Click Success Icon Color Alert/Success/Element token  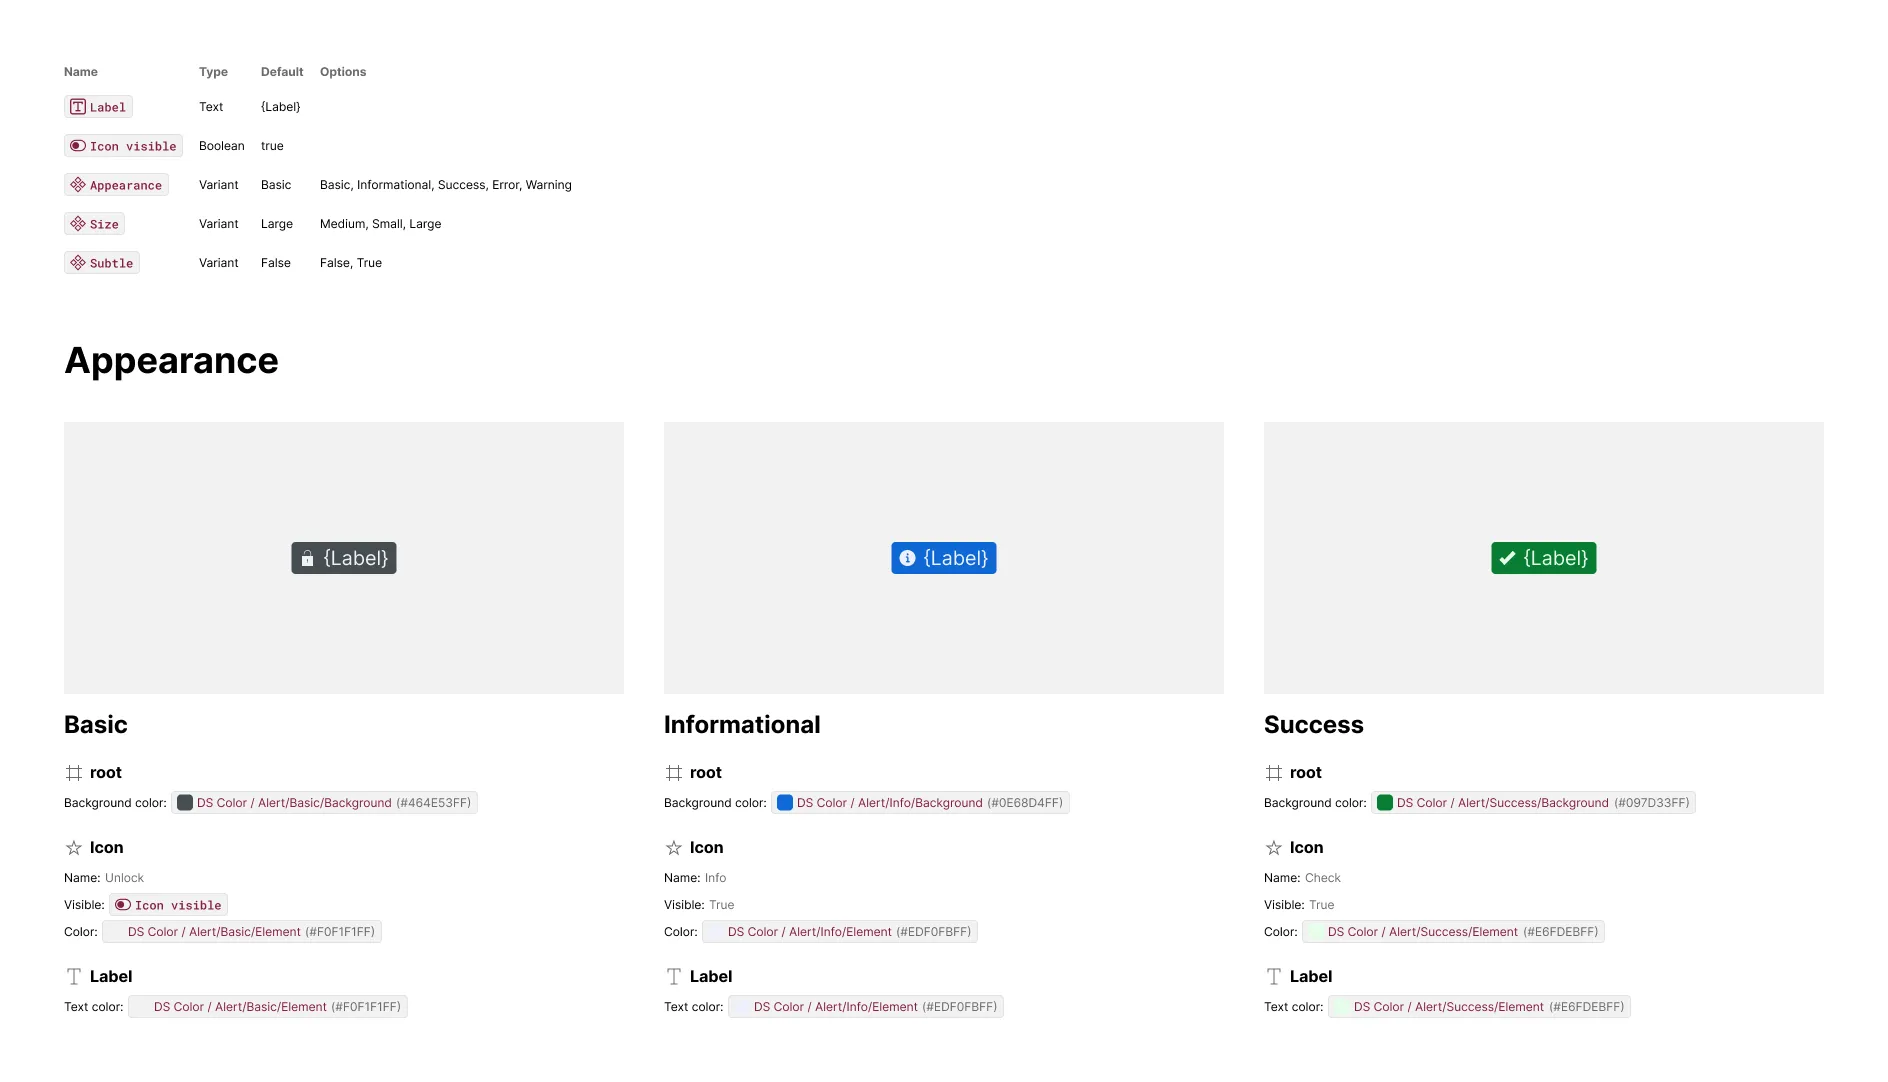[x=1453, y=932]
